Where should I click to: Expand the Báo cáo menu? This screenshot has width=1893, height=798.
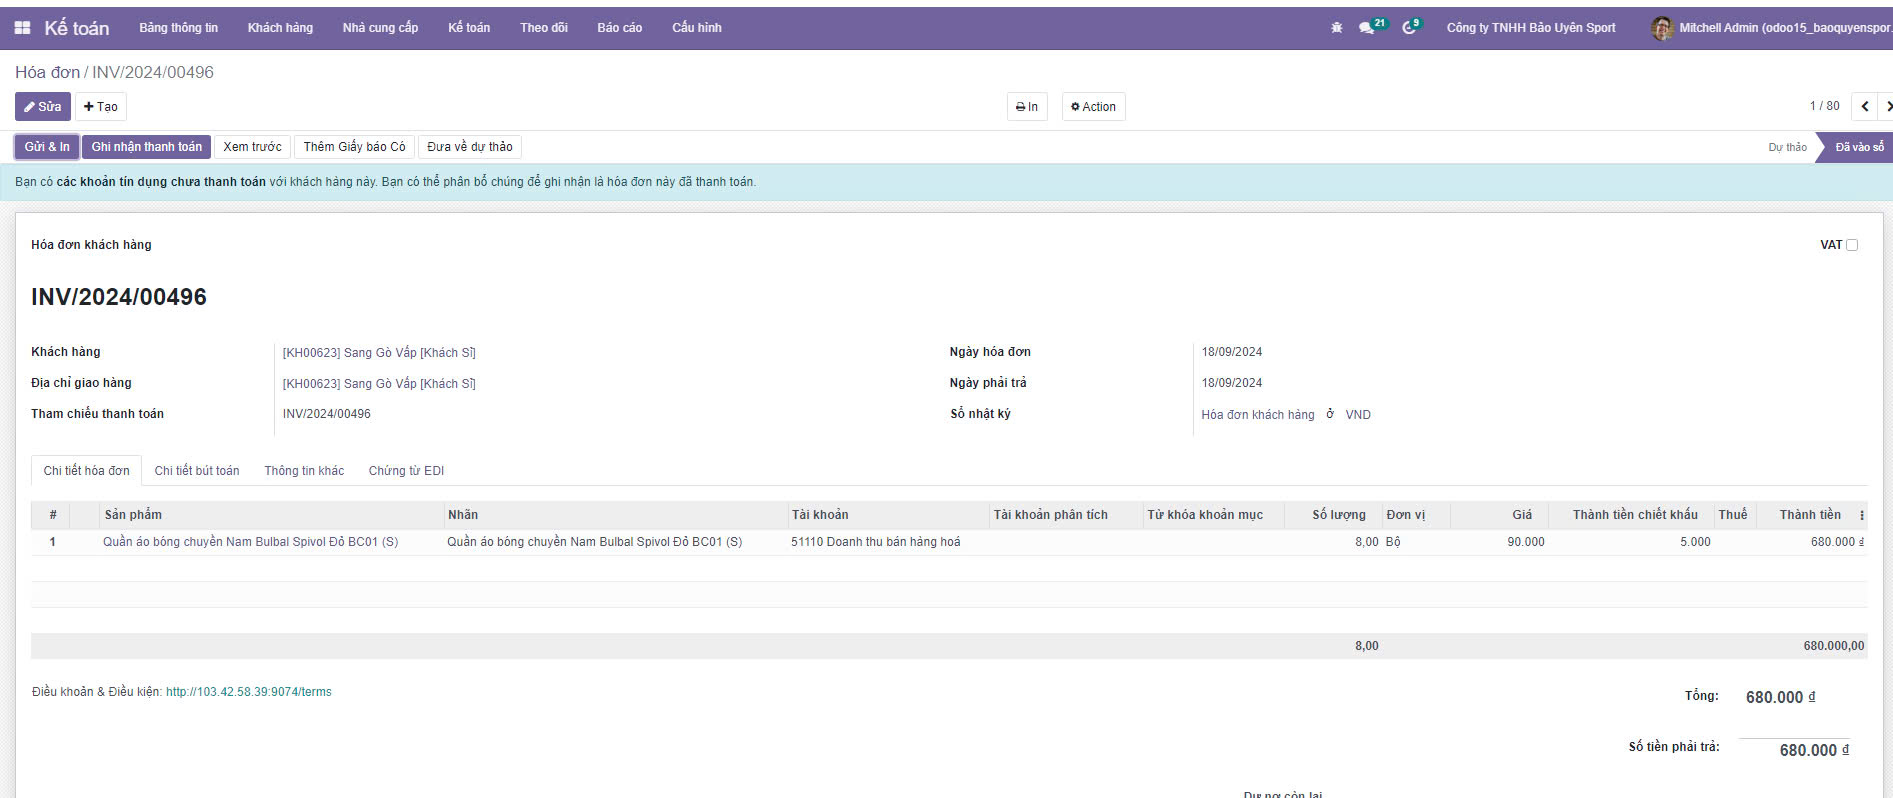pos(619,28)
